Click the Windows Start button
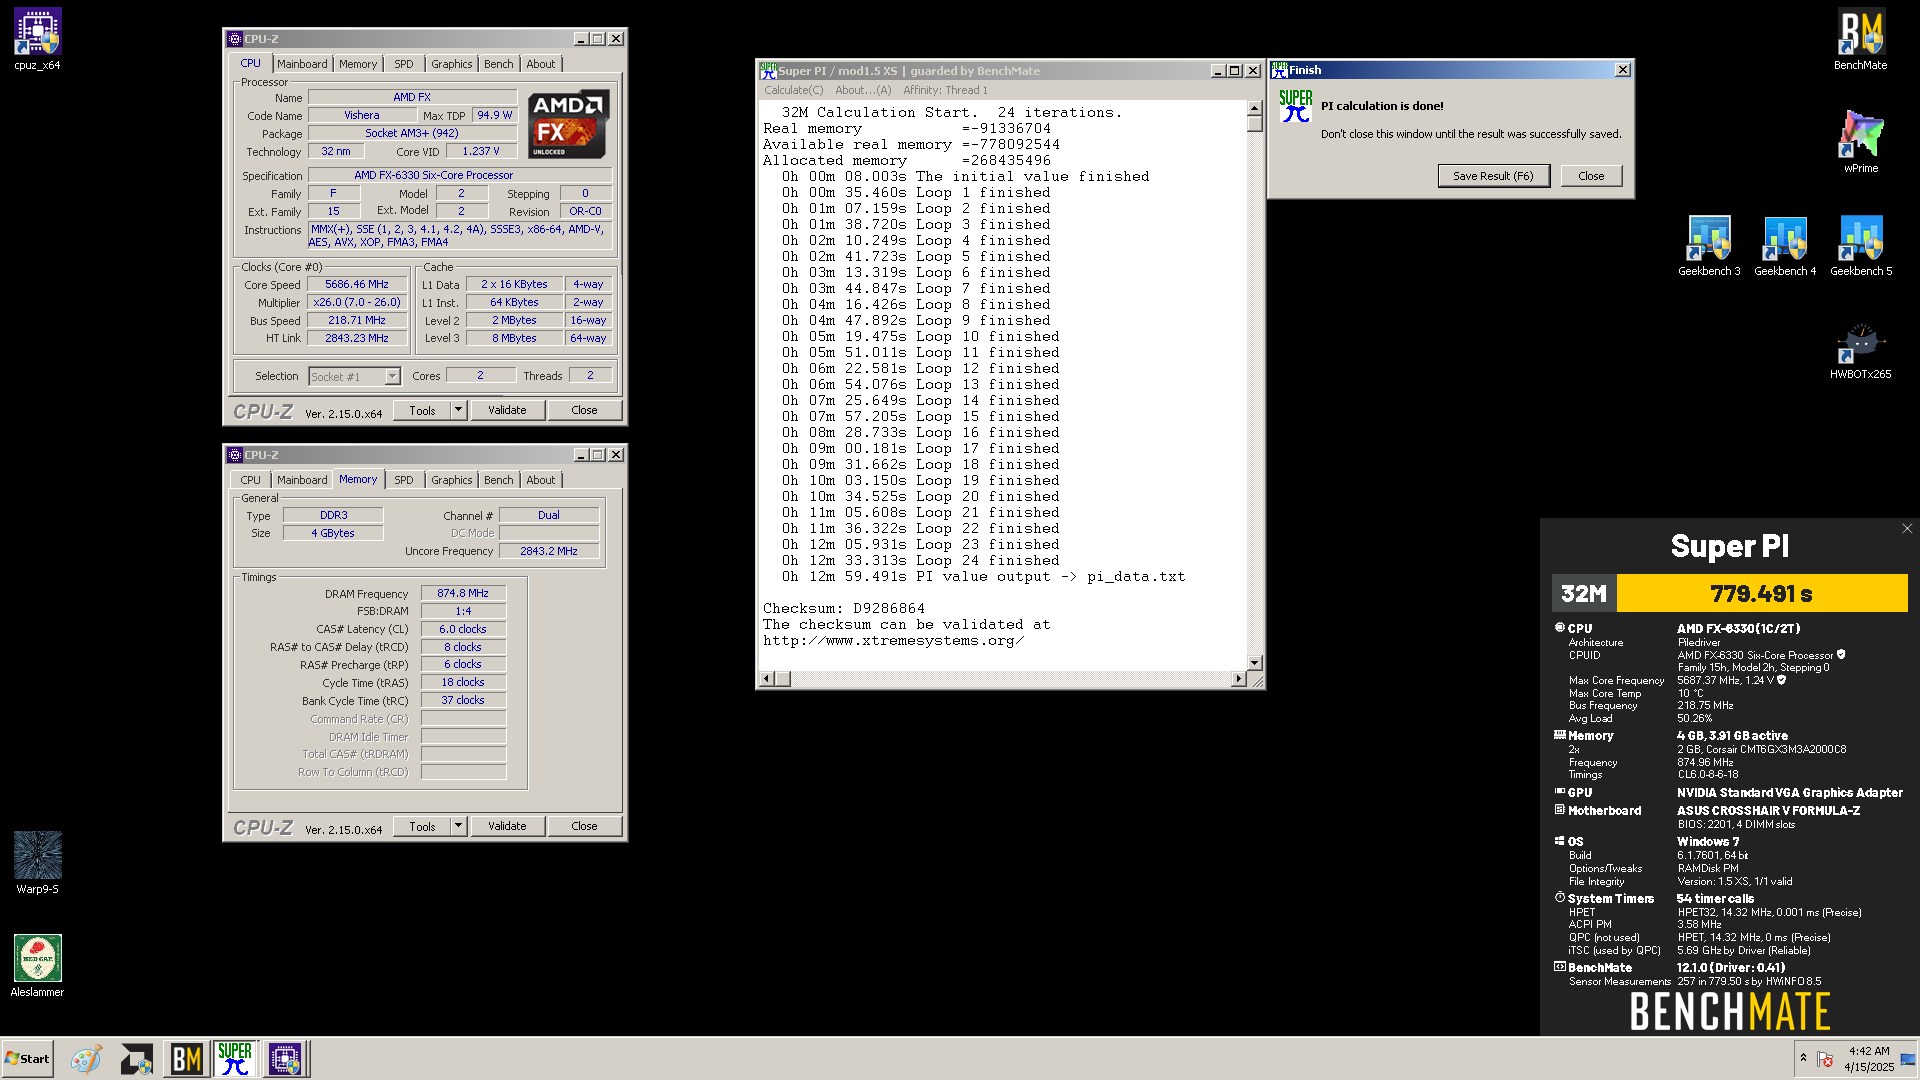Image resolution: width=1920 pixels, height=1080 pixels. pos(27,1059)
